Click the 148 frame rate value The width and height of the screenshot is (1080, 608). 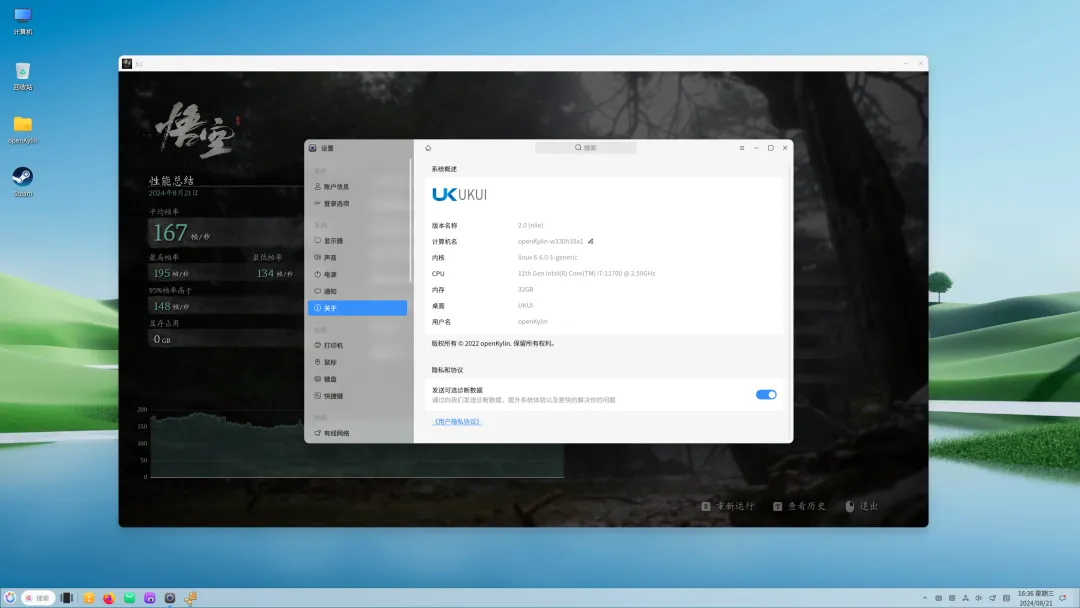[x=162, y=306]
